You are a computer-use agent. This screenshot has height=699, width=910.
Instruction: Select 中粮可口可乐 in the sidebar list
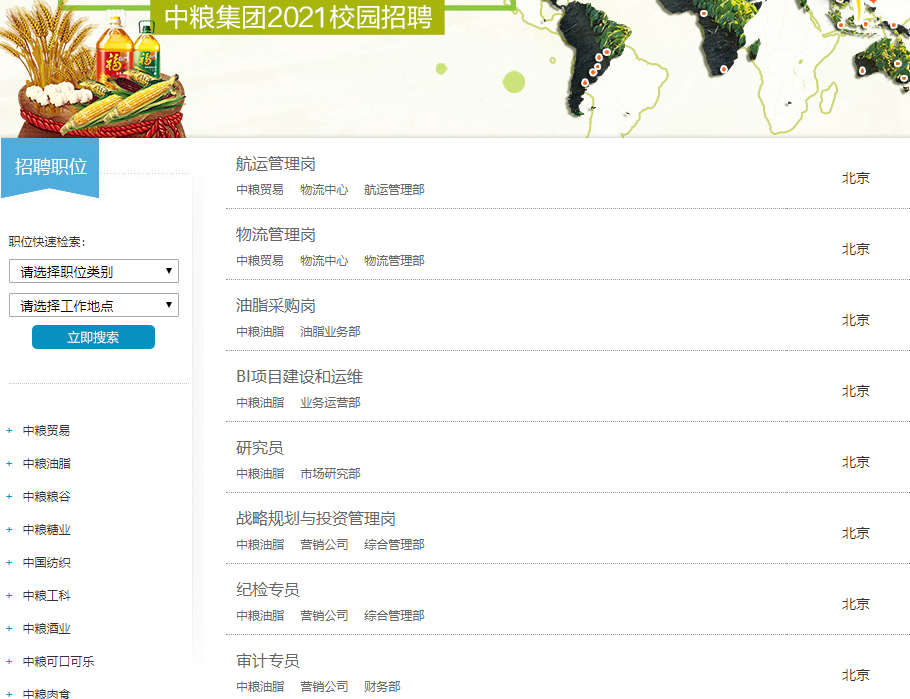click(59, 662)
